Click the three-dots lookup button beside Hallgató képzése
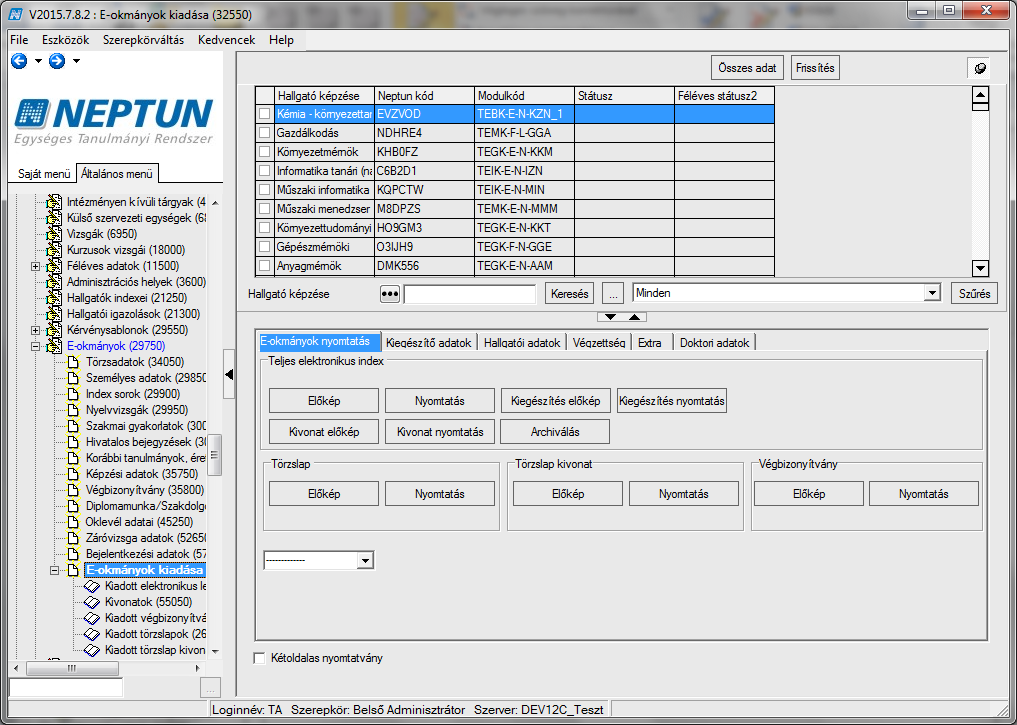1017x725 pixels. pyautogui.click(x=390, y=294)
